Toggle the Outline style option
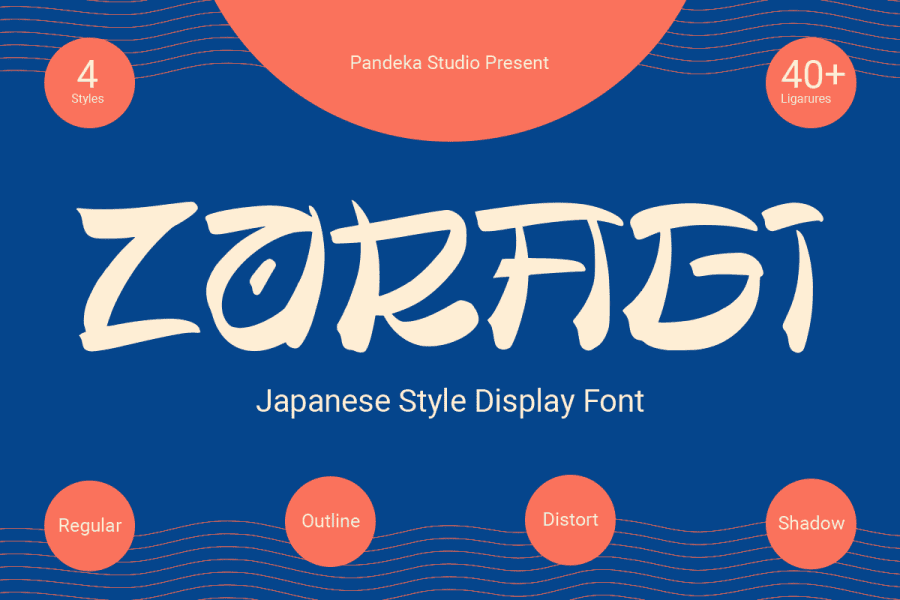 click(x=330, y=520)
